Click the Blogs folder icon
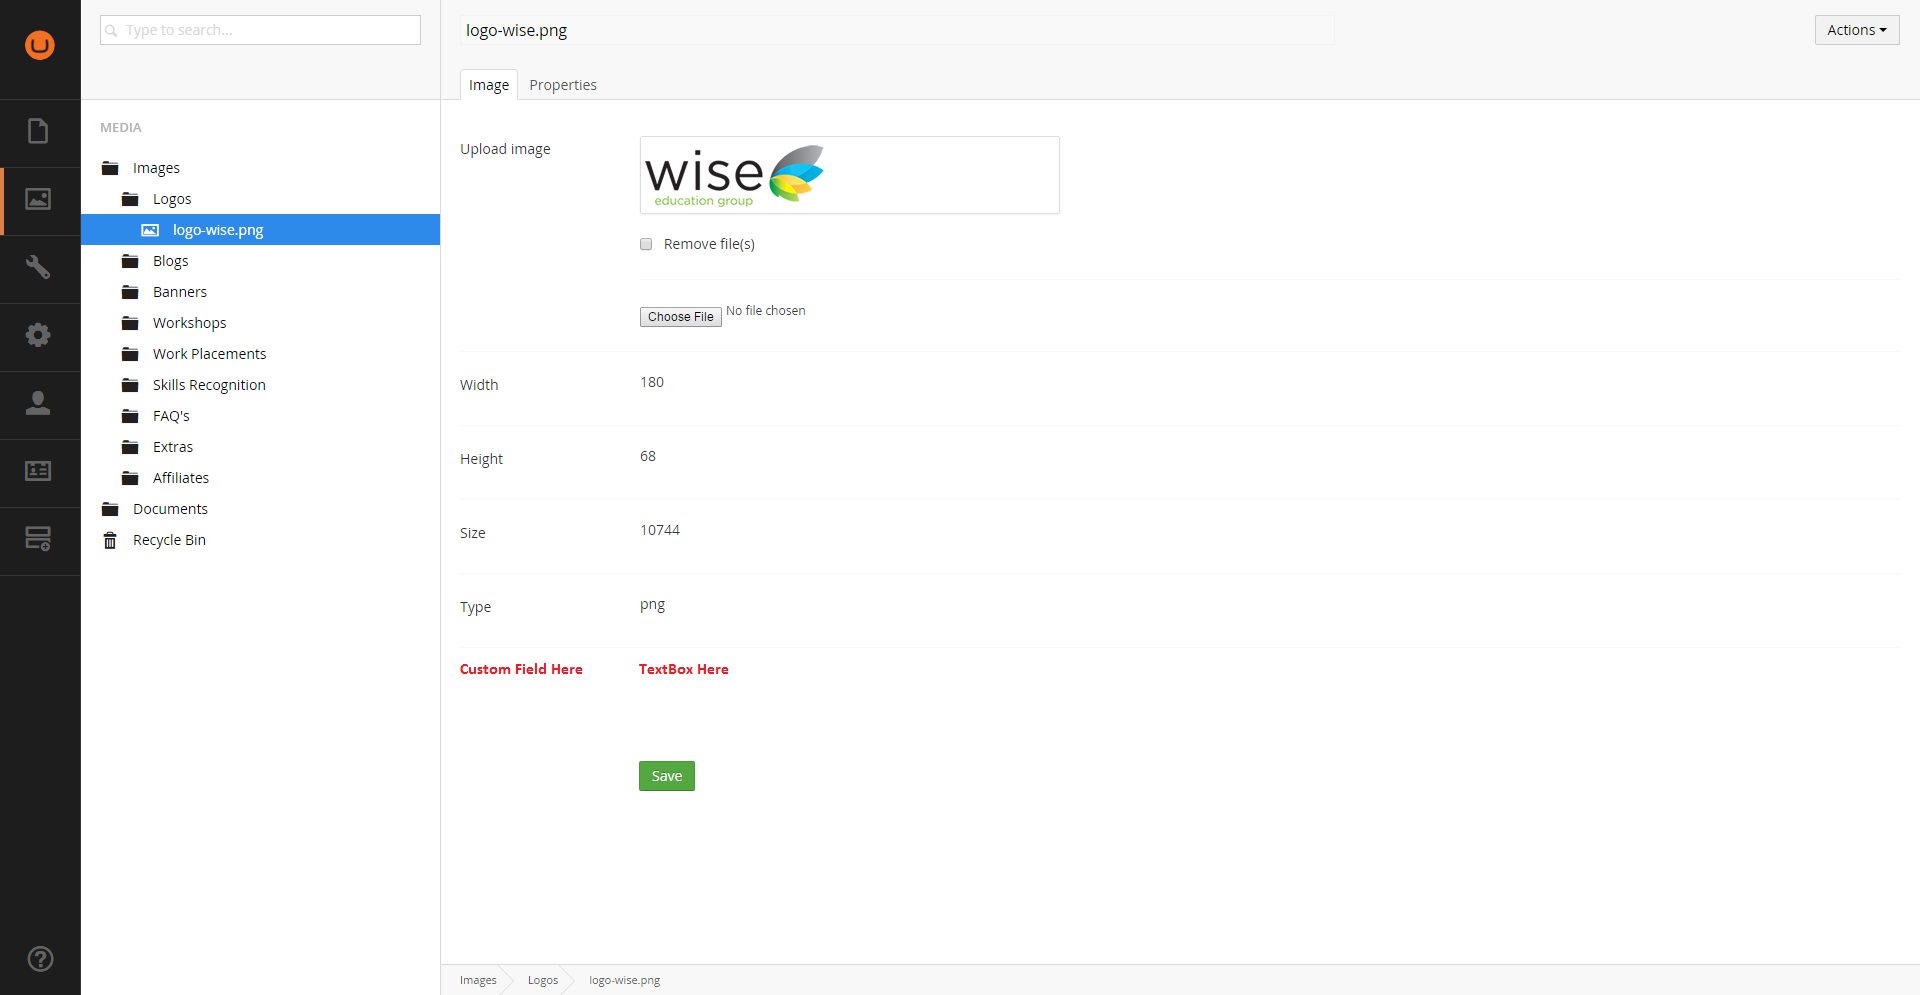 click(130, 261)
